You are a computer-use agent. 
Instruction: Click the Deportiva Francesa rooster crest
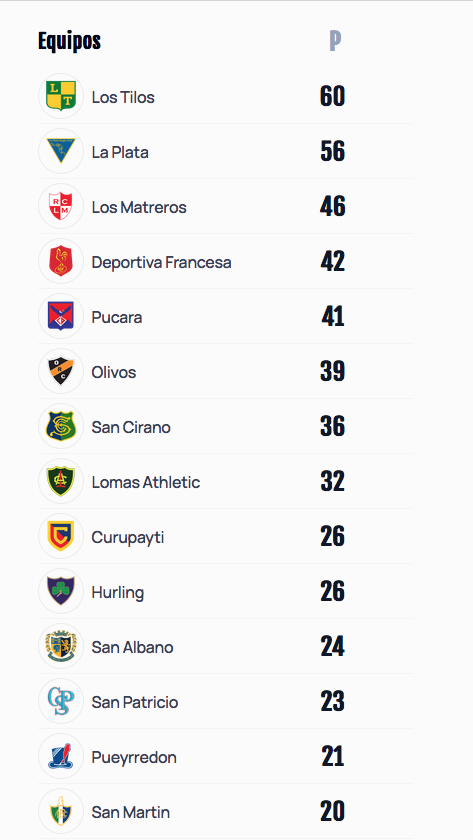click(x=61, y=261)
